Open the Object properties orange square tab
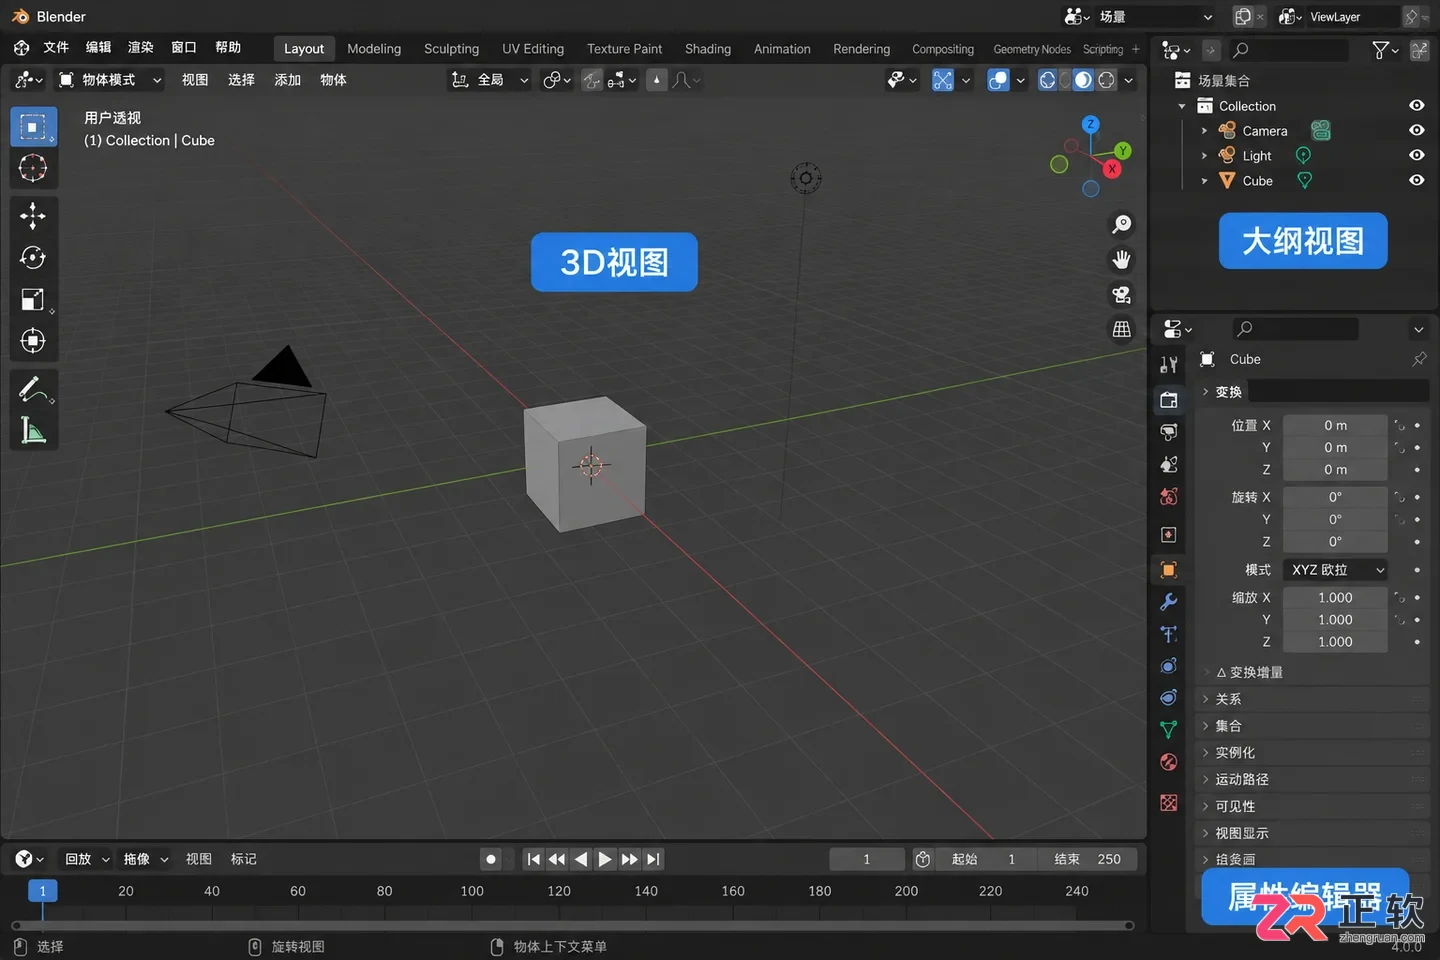 click(x=1168, y=570)
